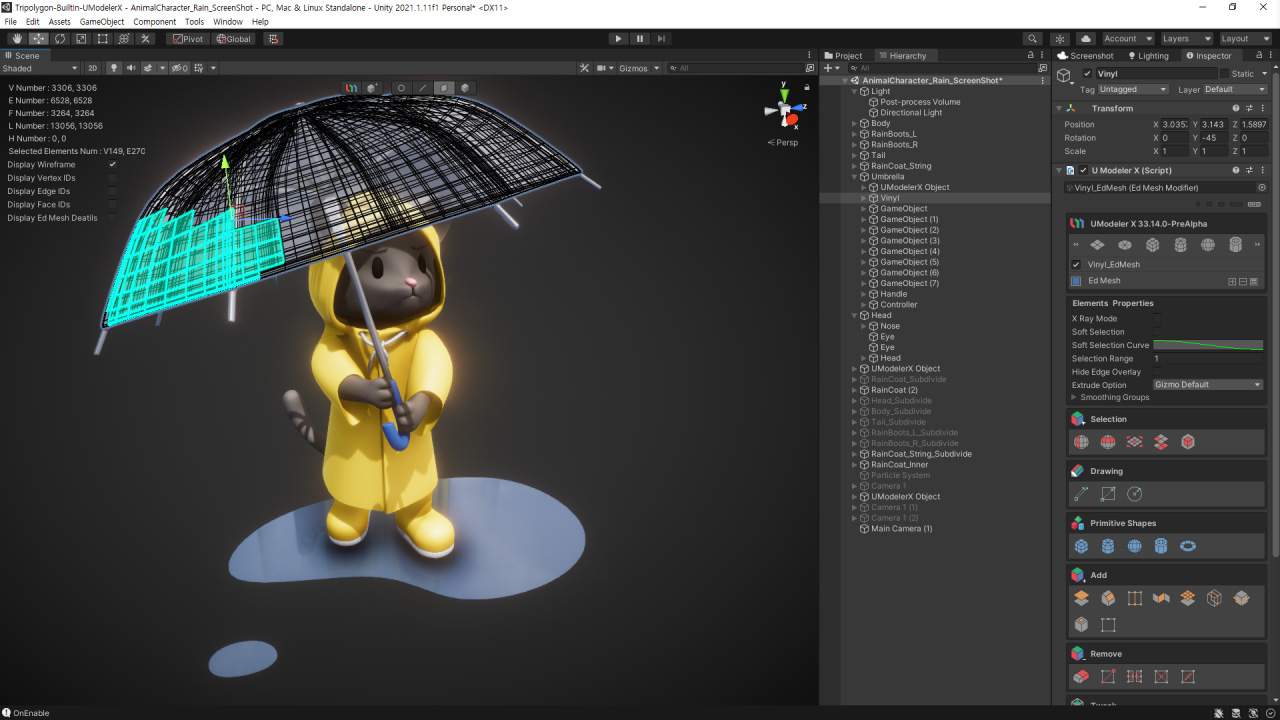Image resolution: width=1280 pixels, height=720 pixels.
Task: Select the Rect transform tool
Action: click(103, 39)
